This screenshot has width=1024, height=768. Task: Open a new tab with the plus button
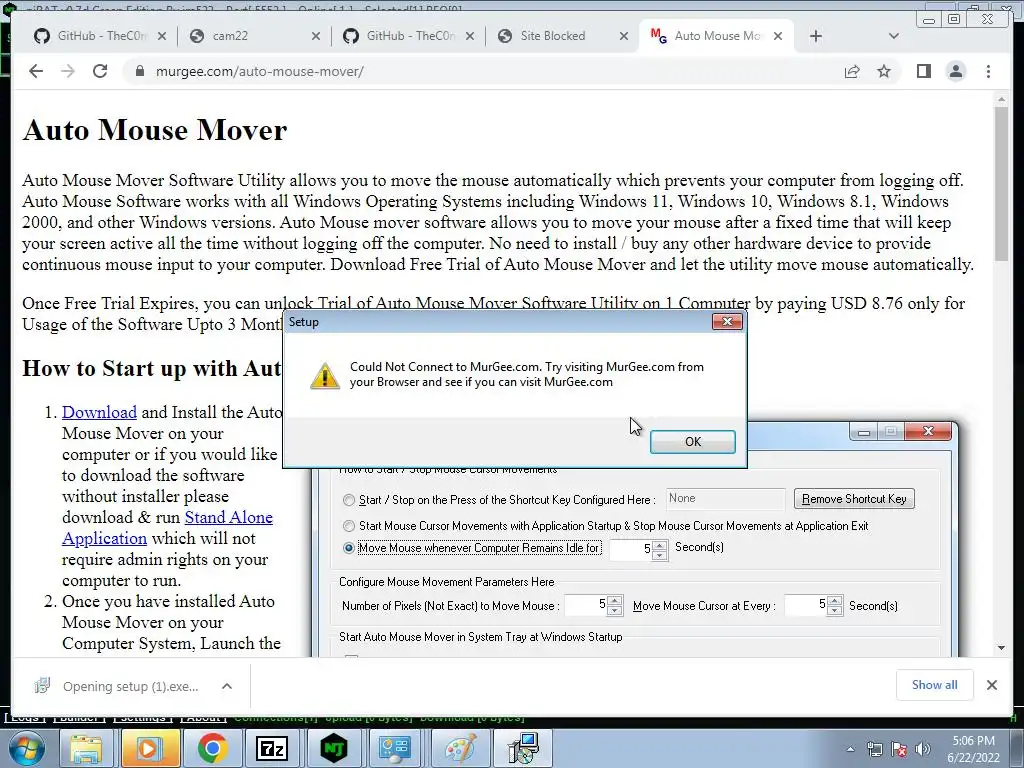[x=816, y=36]
